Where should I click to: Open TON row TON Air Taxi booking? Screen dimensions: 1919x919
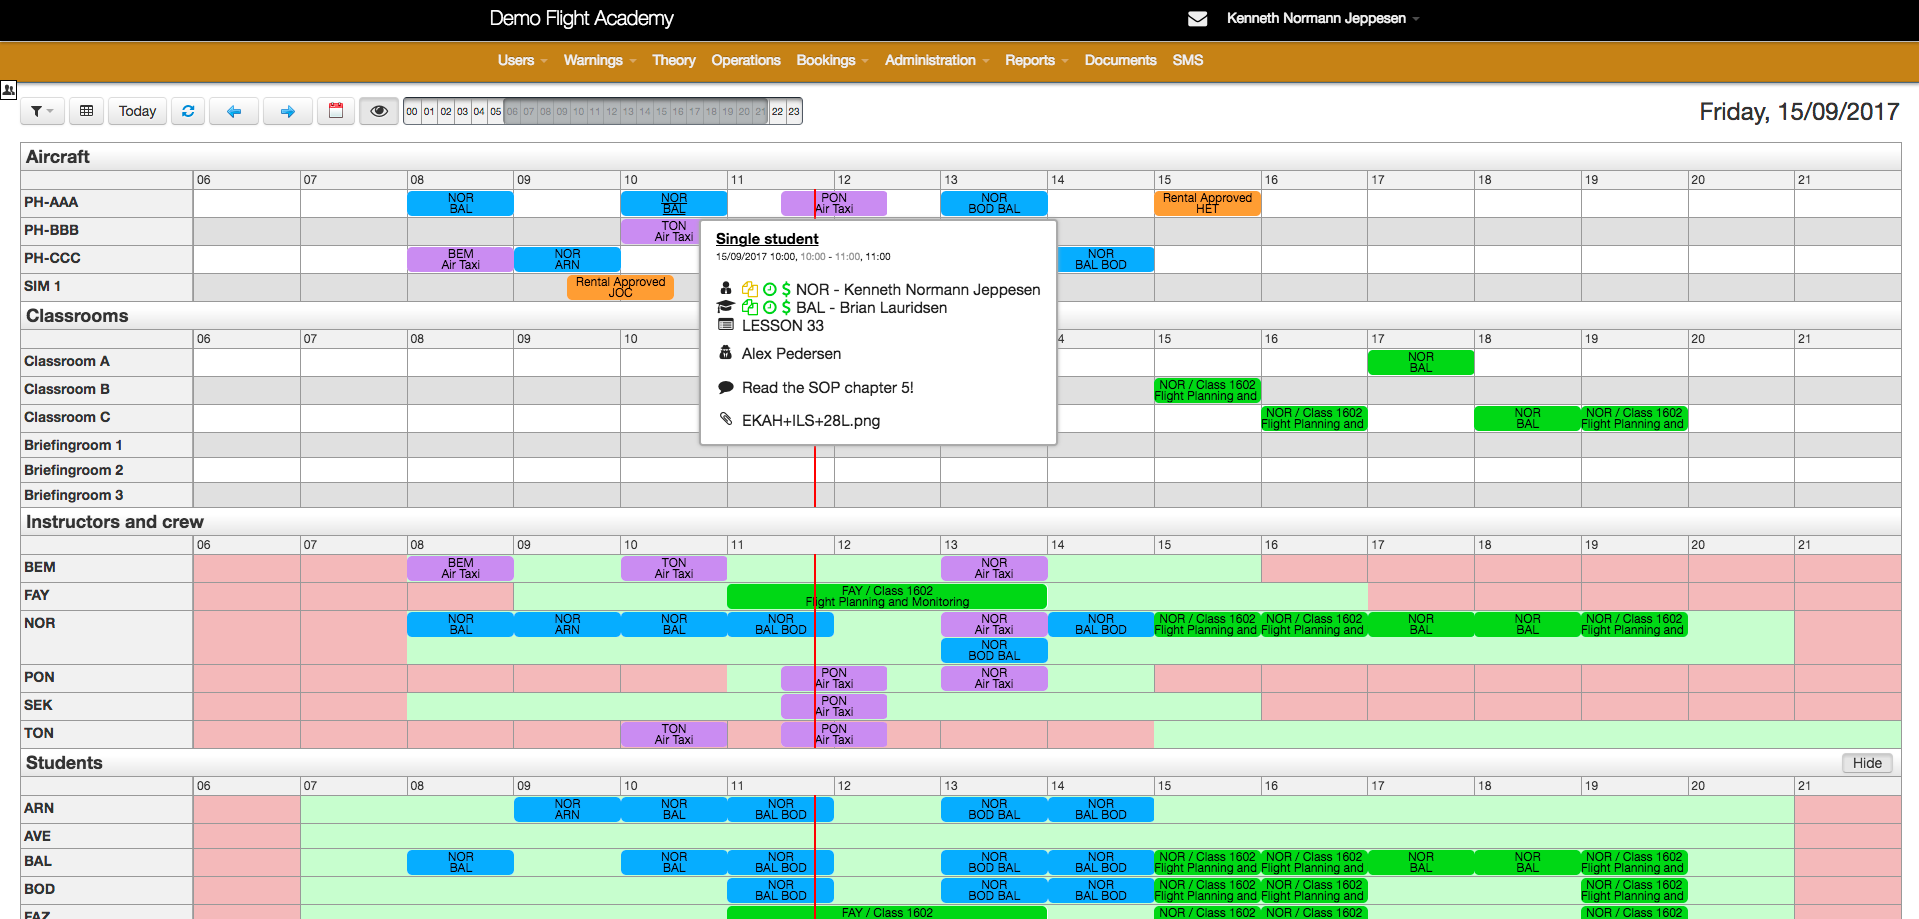pyautogui.click(x=674, y=735)
